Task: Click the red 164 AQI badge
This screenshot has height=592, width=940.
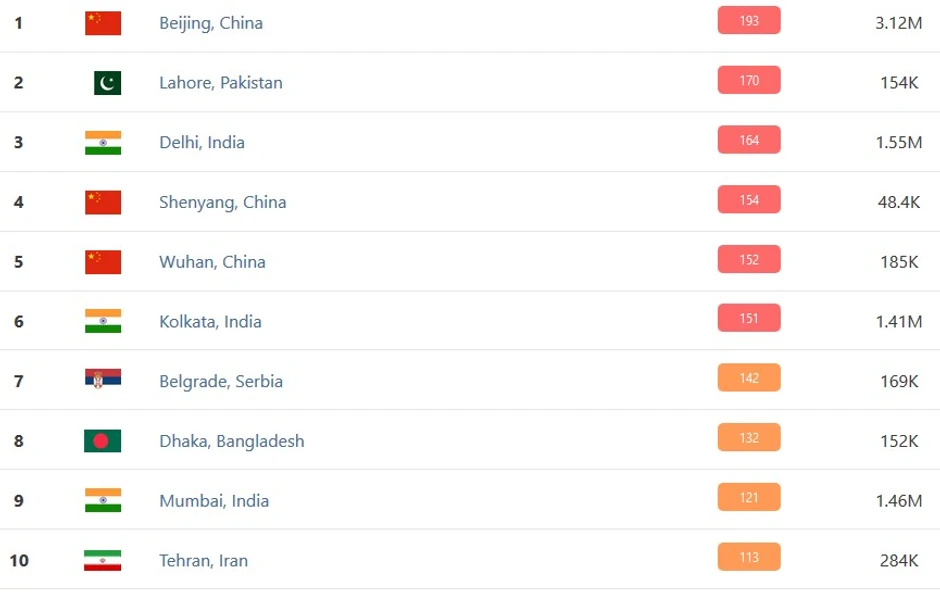Action: 748,141
